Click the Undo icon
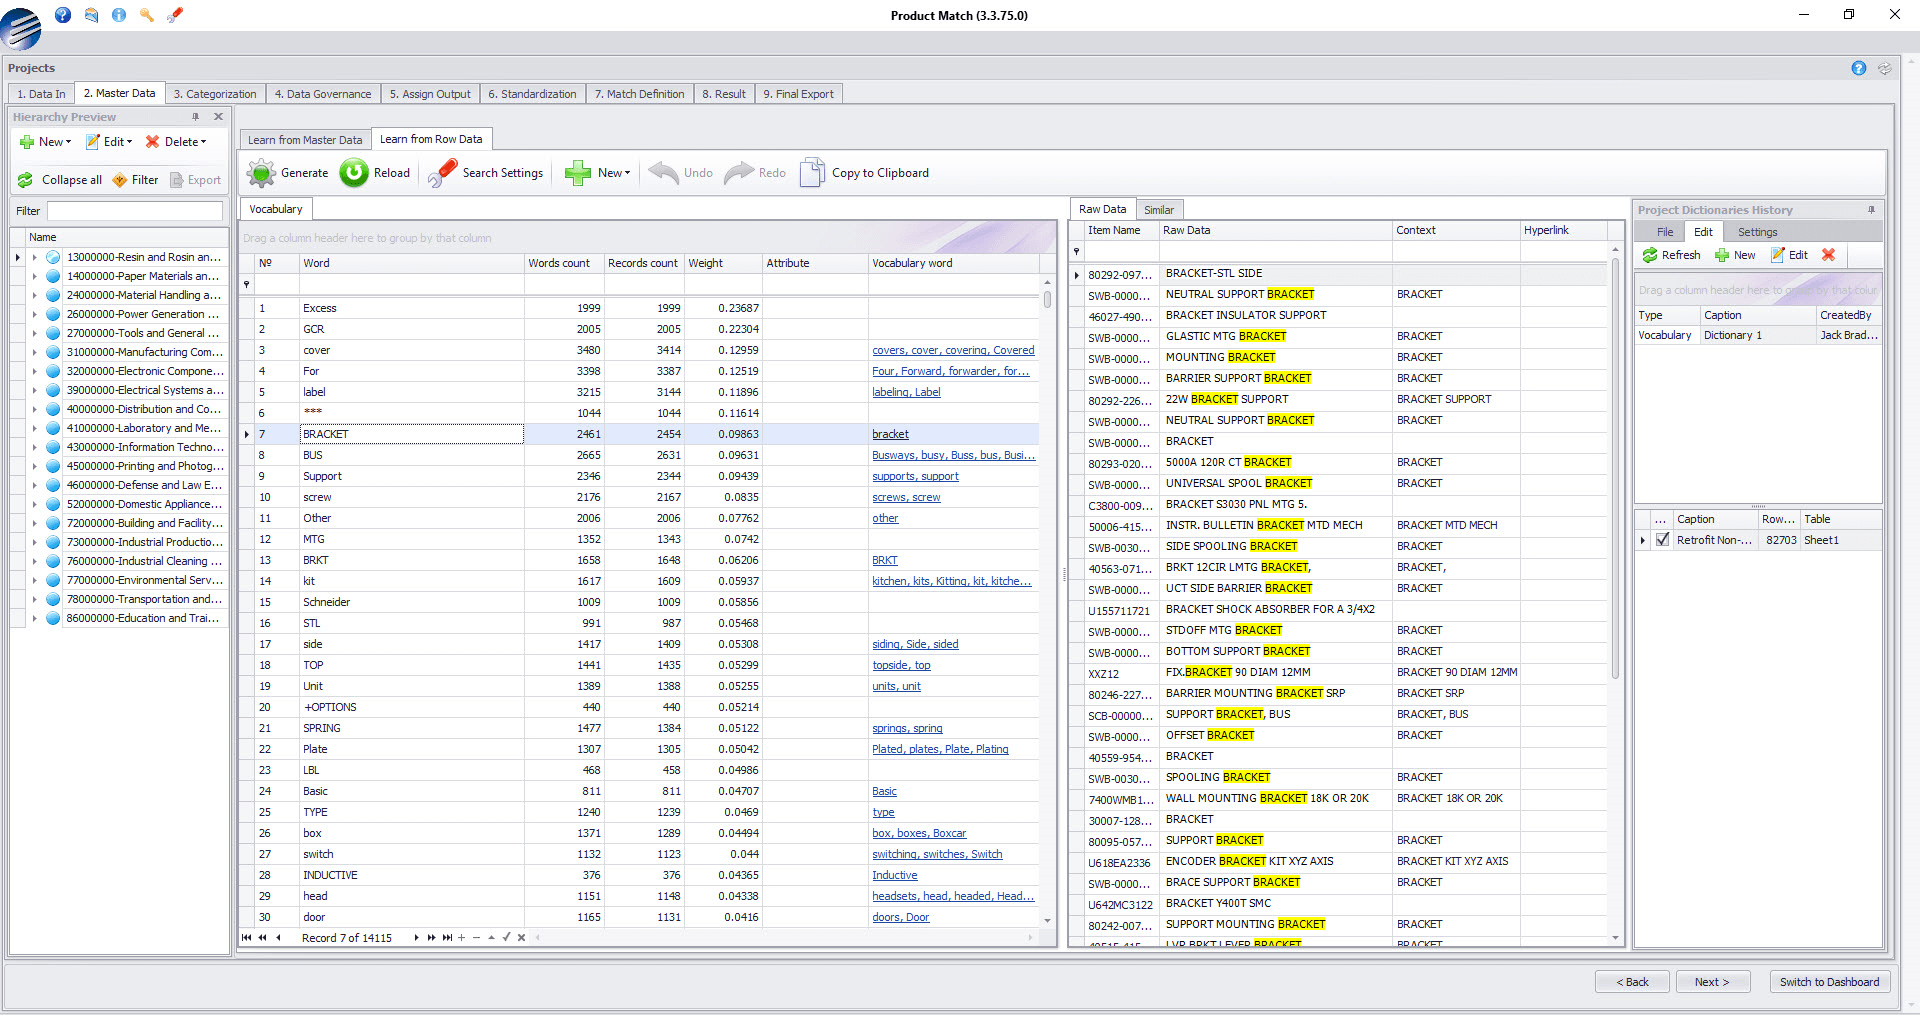This screenshot has height=1015, width=1920. point(663,172)
